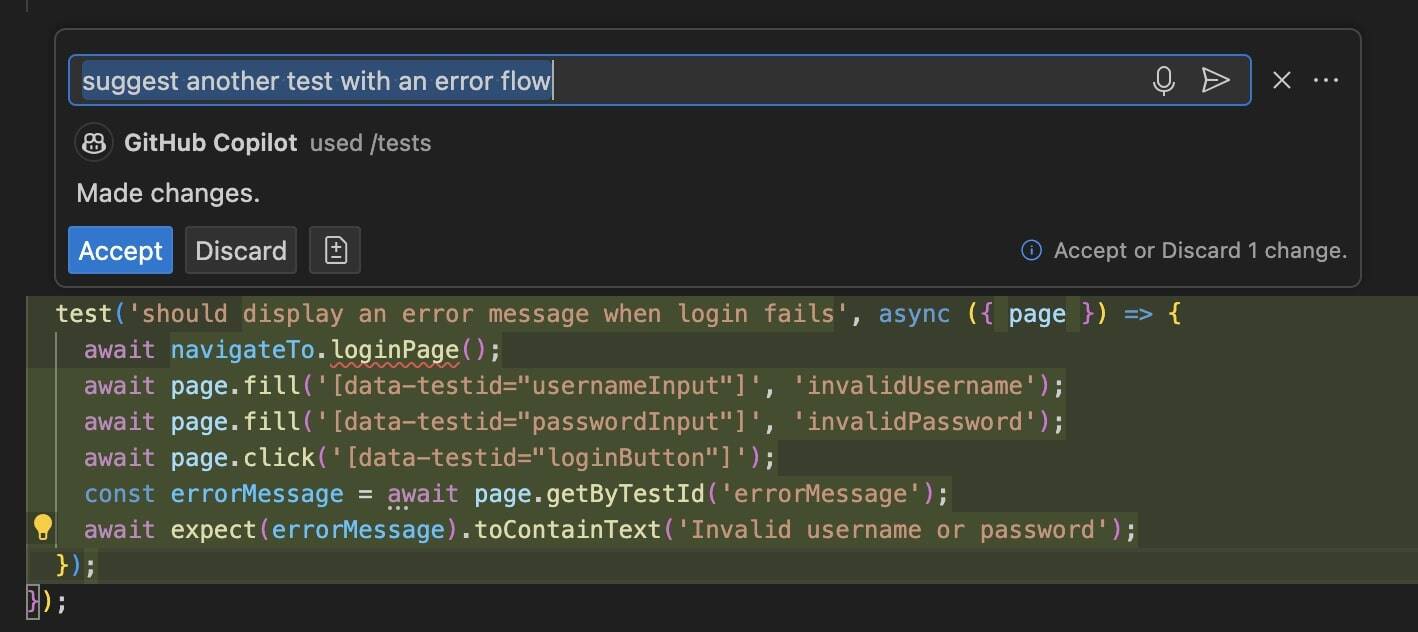Image resolution: width=1418 pixels, height=632 pixels.
Task: Click the info icon near 'Accept or Discard'
Action: (x=1030, y=250)
